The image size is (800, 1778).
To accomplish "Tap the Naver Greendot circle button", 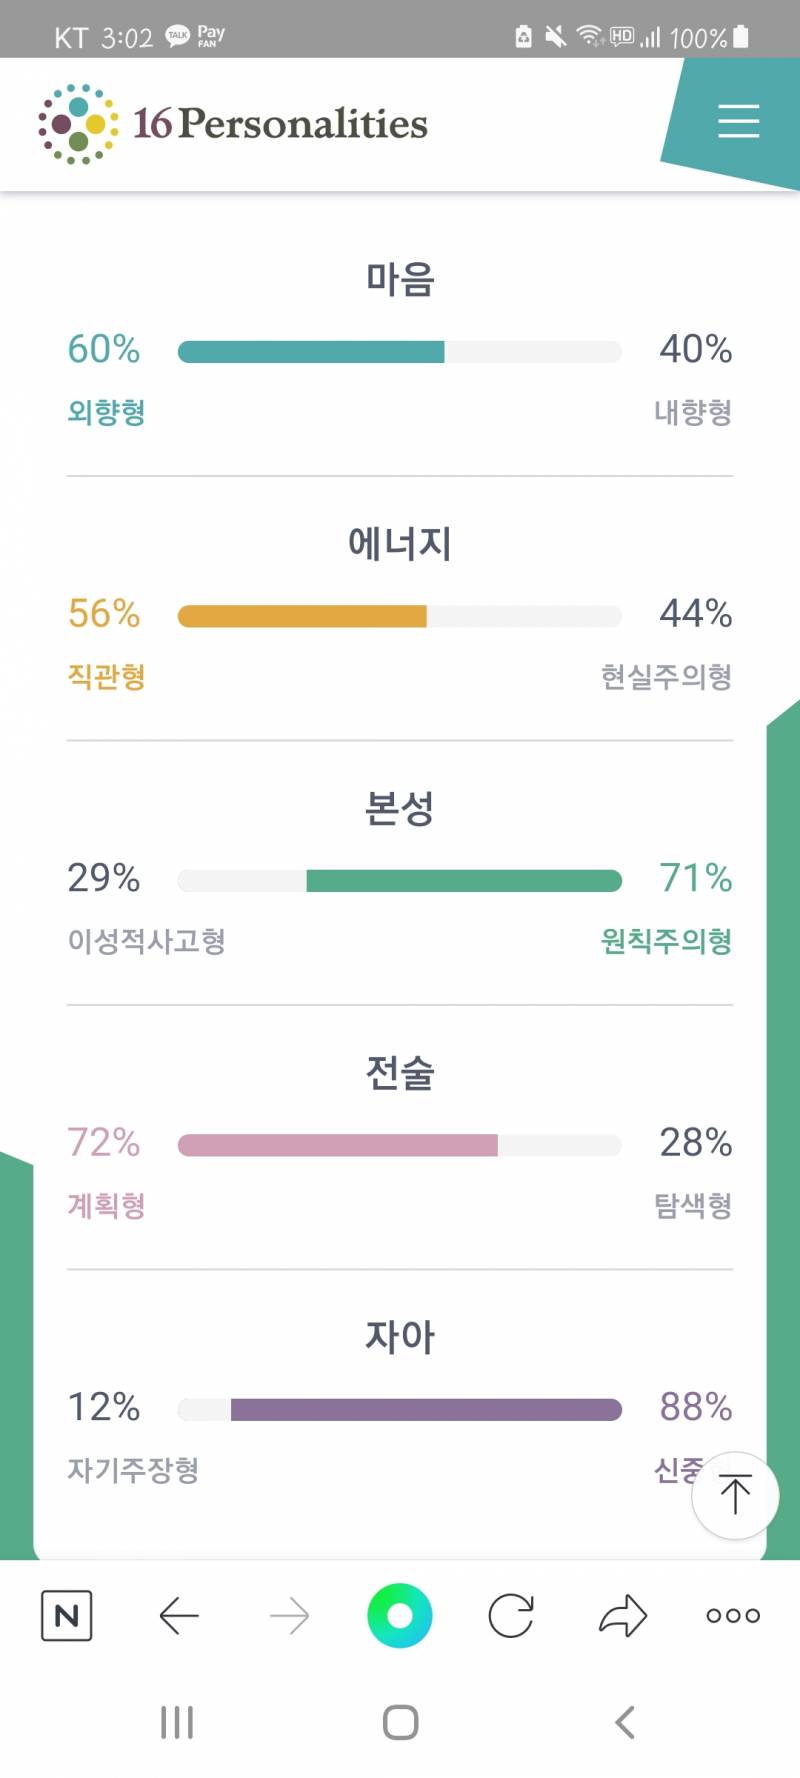I will coord(400,1616).
